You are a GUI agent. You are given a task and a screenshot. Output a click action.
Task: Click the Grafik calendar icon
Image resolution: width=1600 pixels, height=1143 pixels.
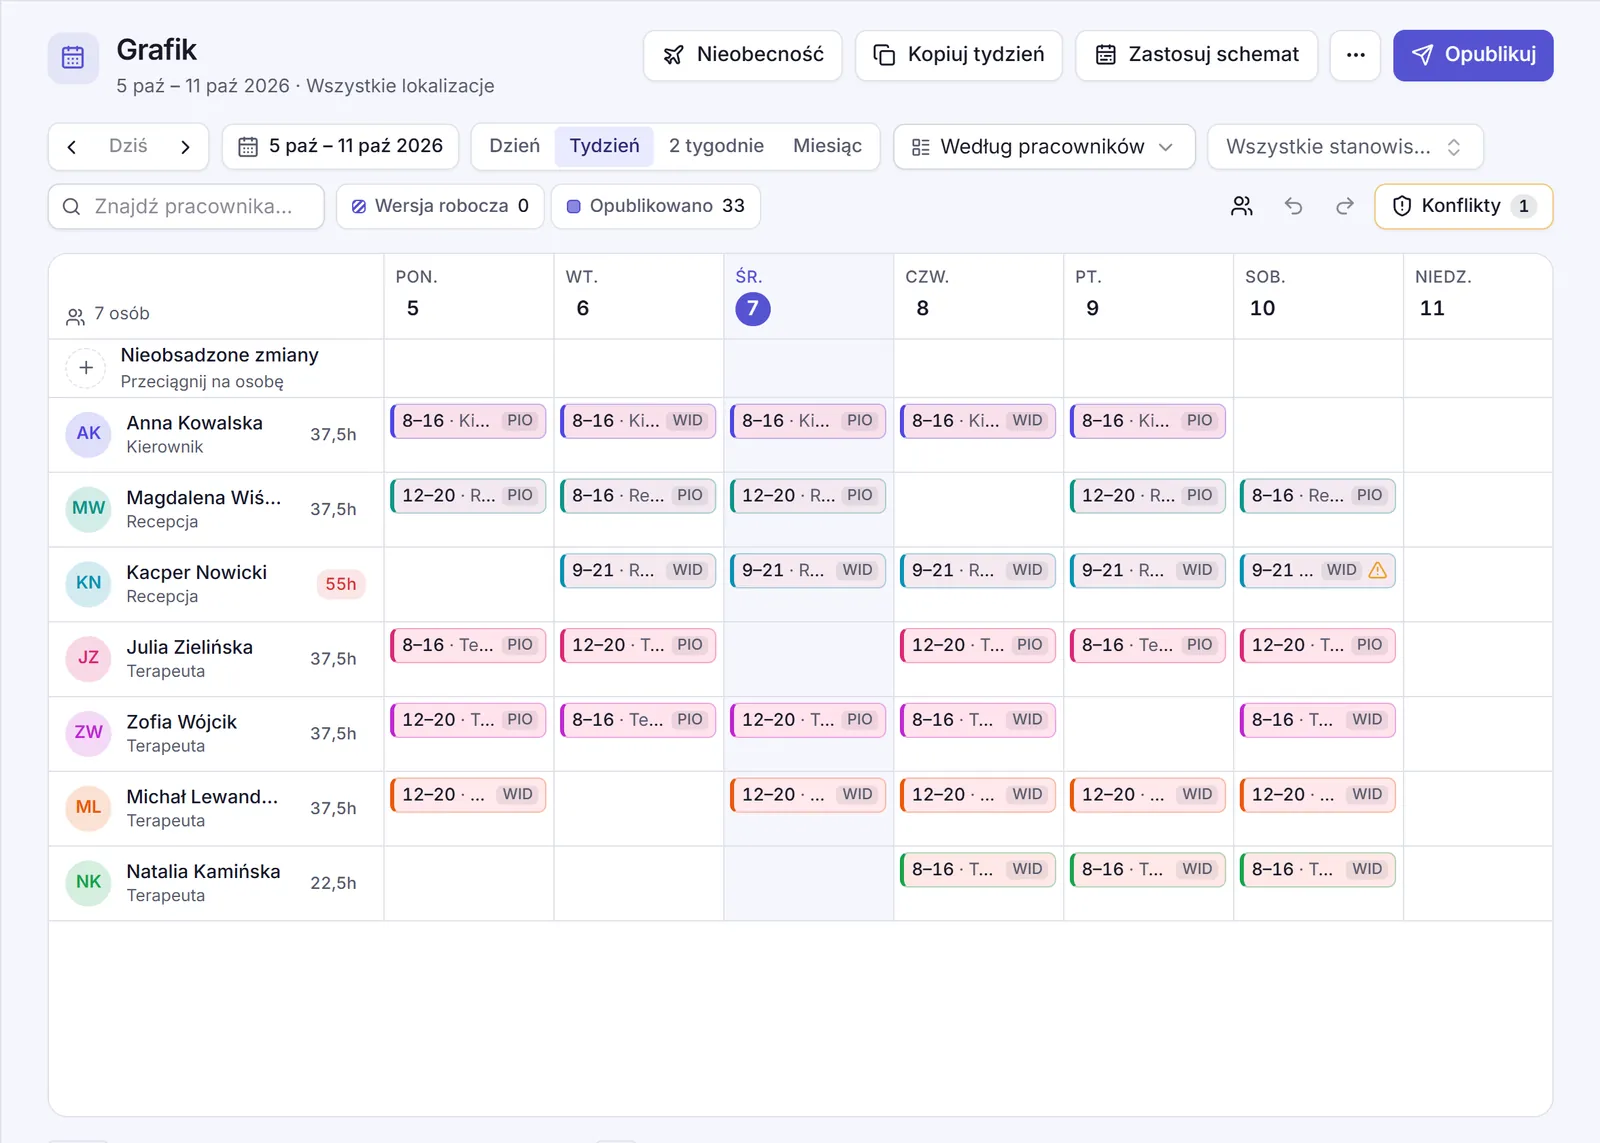73,58
